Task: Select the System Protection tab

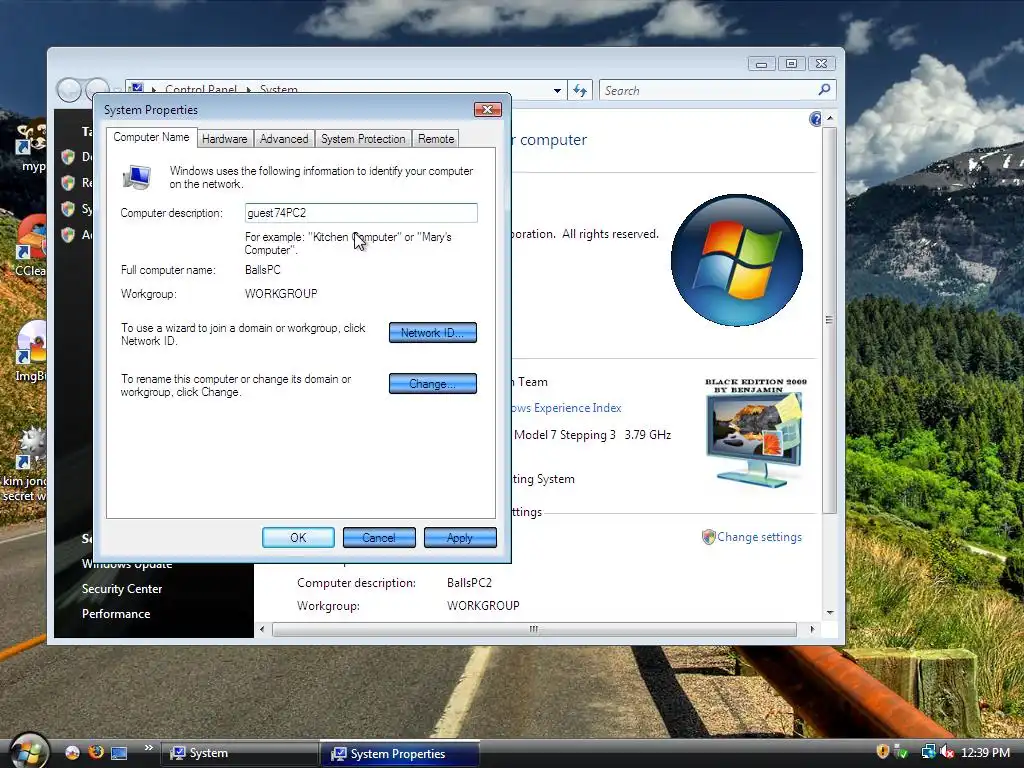Action: [363, 138]
